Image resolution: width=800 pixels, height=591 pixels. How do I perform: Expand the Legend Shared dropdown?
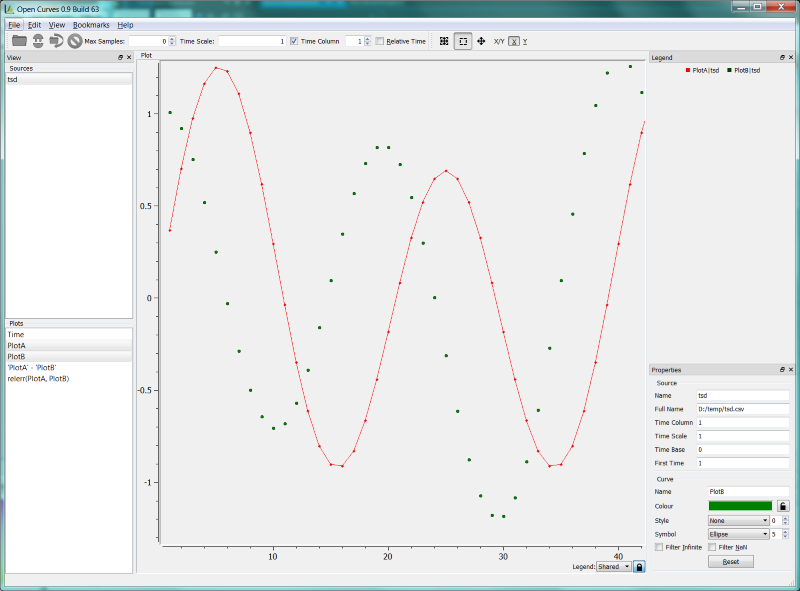614,566
